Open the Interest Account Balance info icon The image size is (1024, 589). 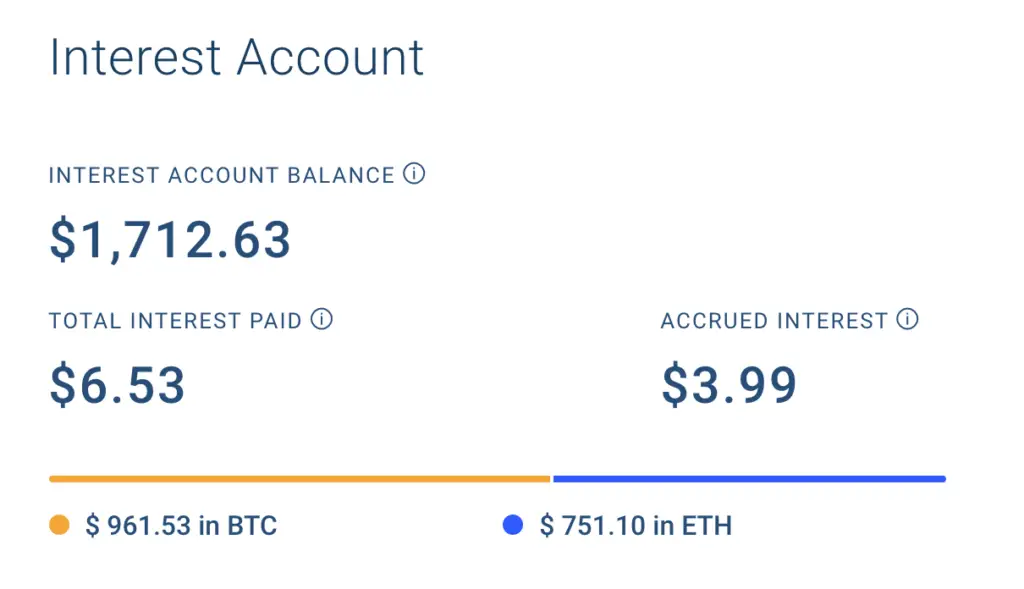414,174
